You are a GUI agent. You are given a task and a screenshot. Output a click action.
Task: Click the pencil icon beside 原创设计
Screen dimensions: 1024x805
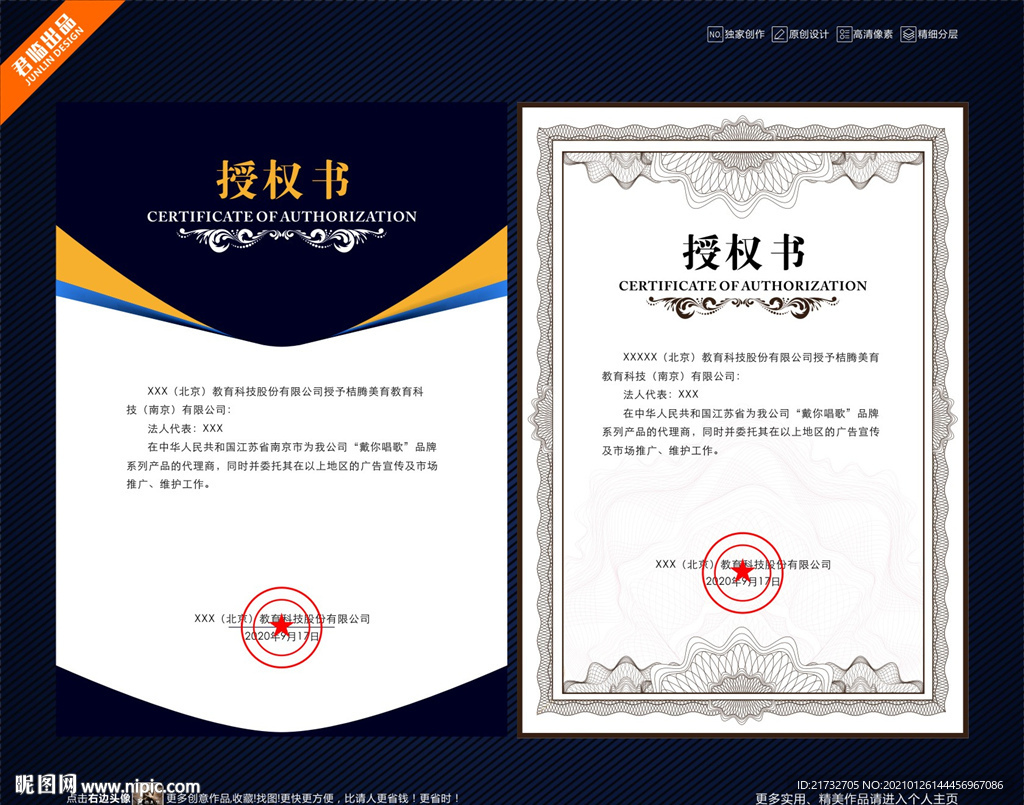(x=779, y=35)
